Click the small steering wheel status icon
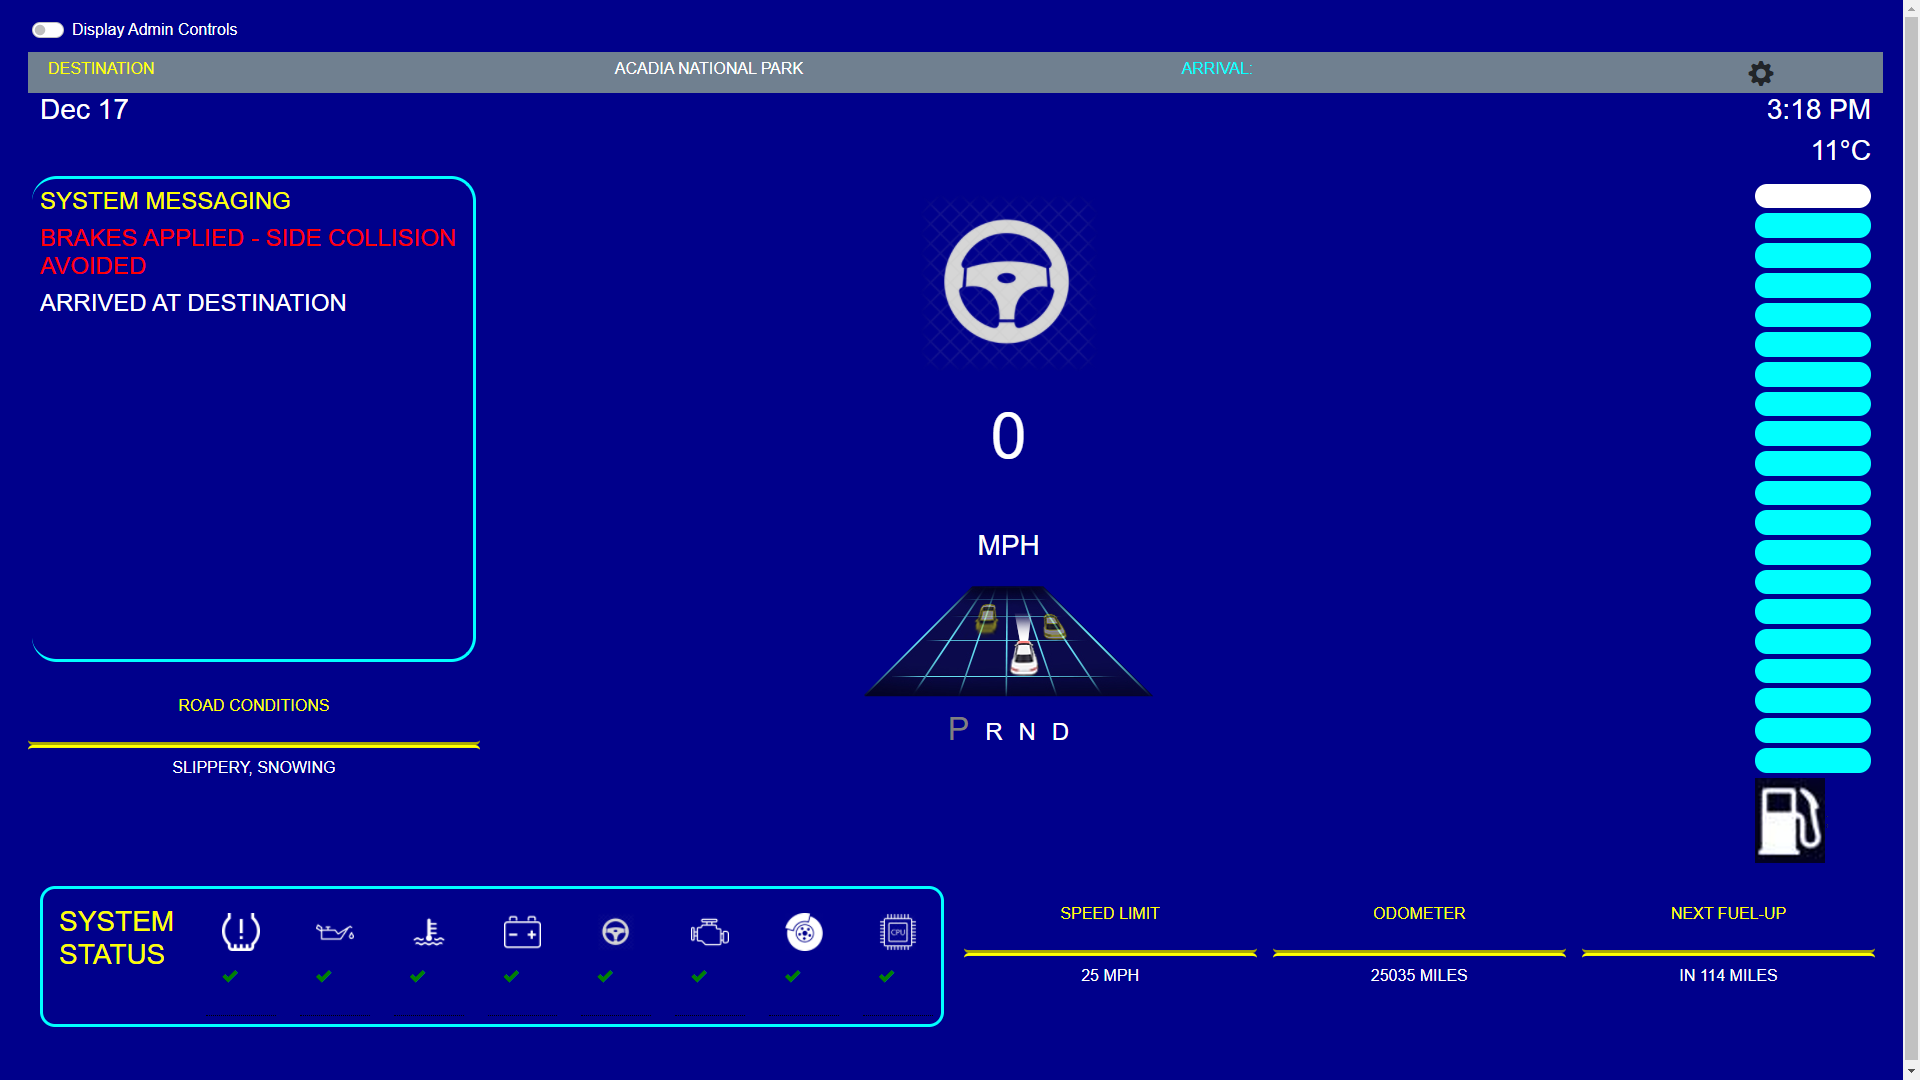Viewport: 1920px width, 1080px height. (616, 932)
